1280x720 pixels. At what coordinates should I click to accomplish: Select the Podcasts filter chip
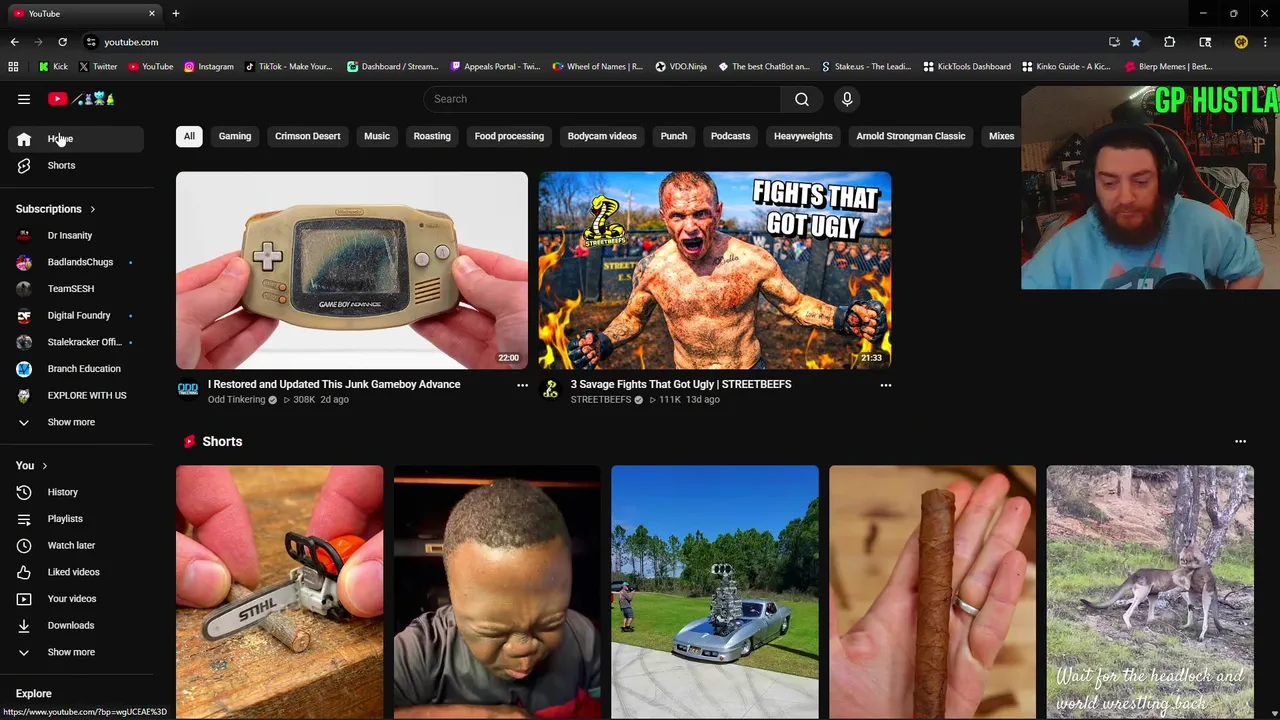click(730, 136)
